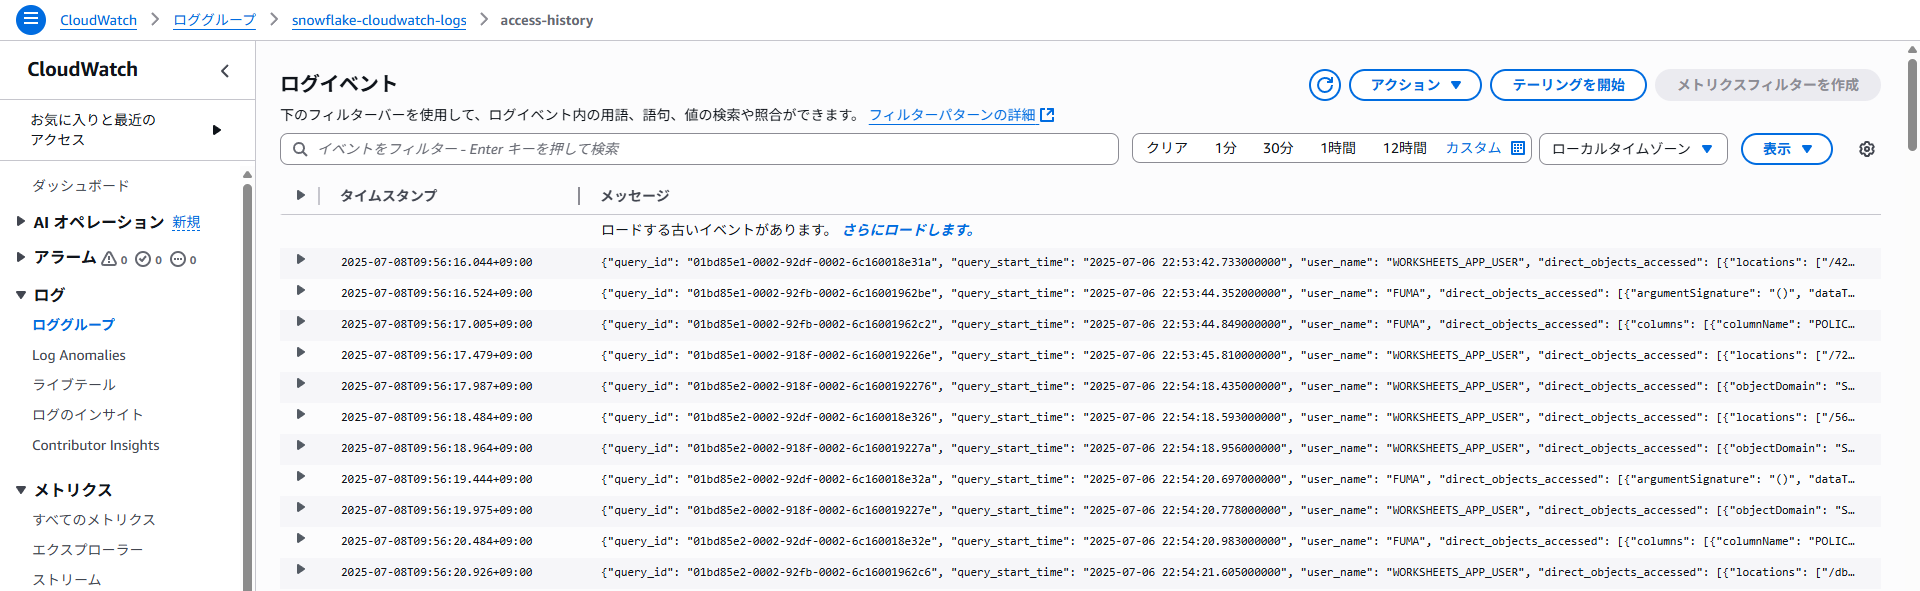Refresh the log events list
The width and height of the screenshot is (1920, 591).
point(1325,85)
